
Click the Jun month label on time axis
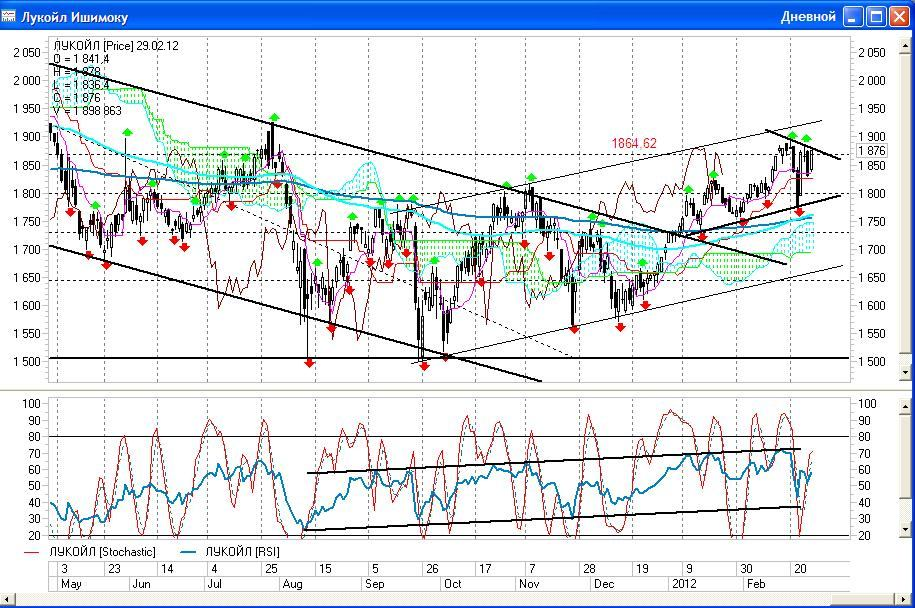pos(142,583)
